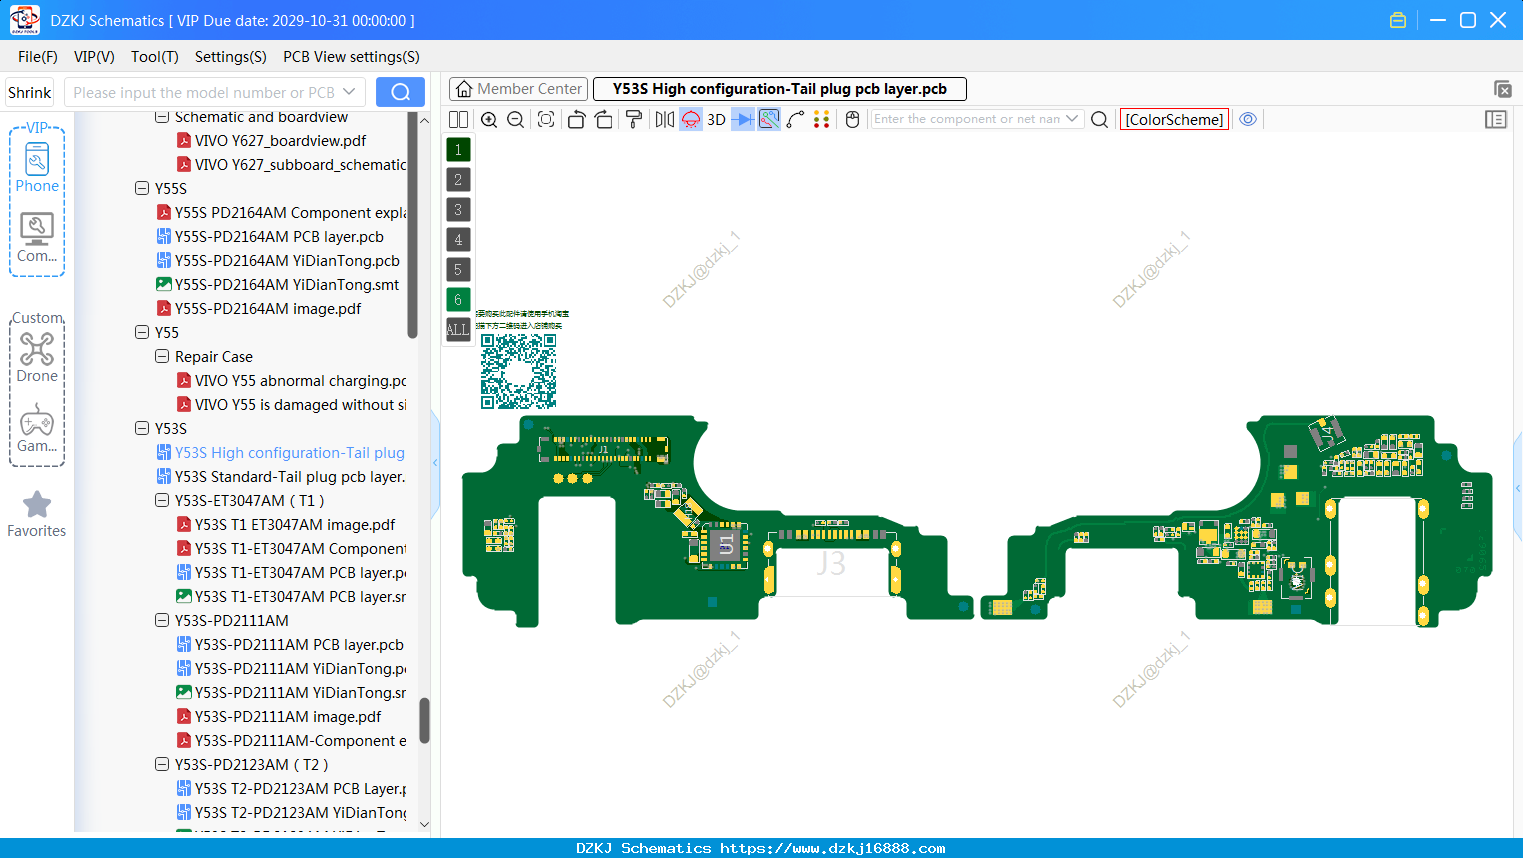This screenshot has width=1523, height=858.
Task: Click the gift box icon in title bar
Action: click(1398, 20)
